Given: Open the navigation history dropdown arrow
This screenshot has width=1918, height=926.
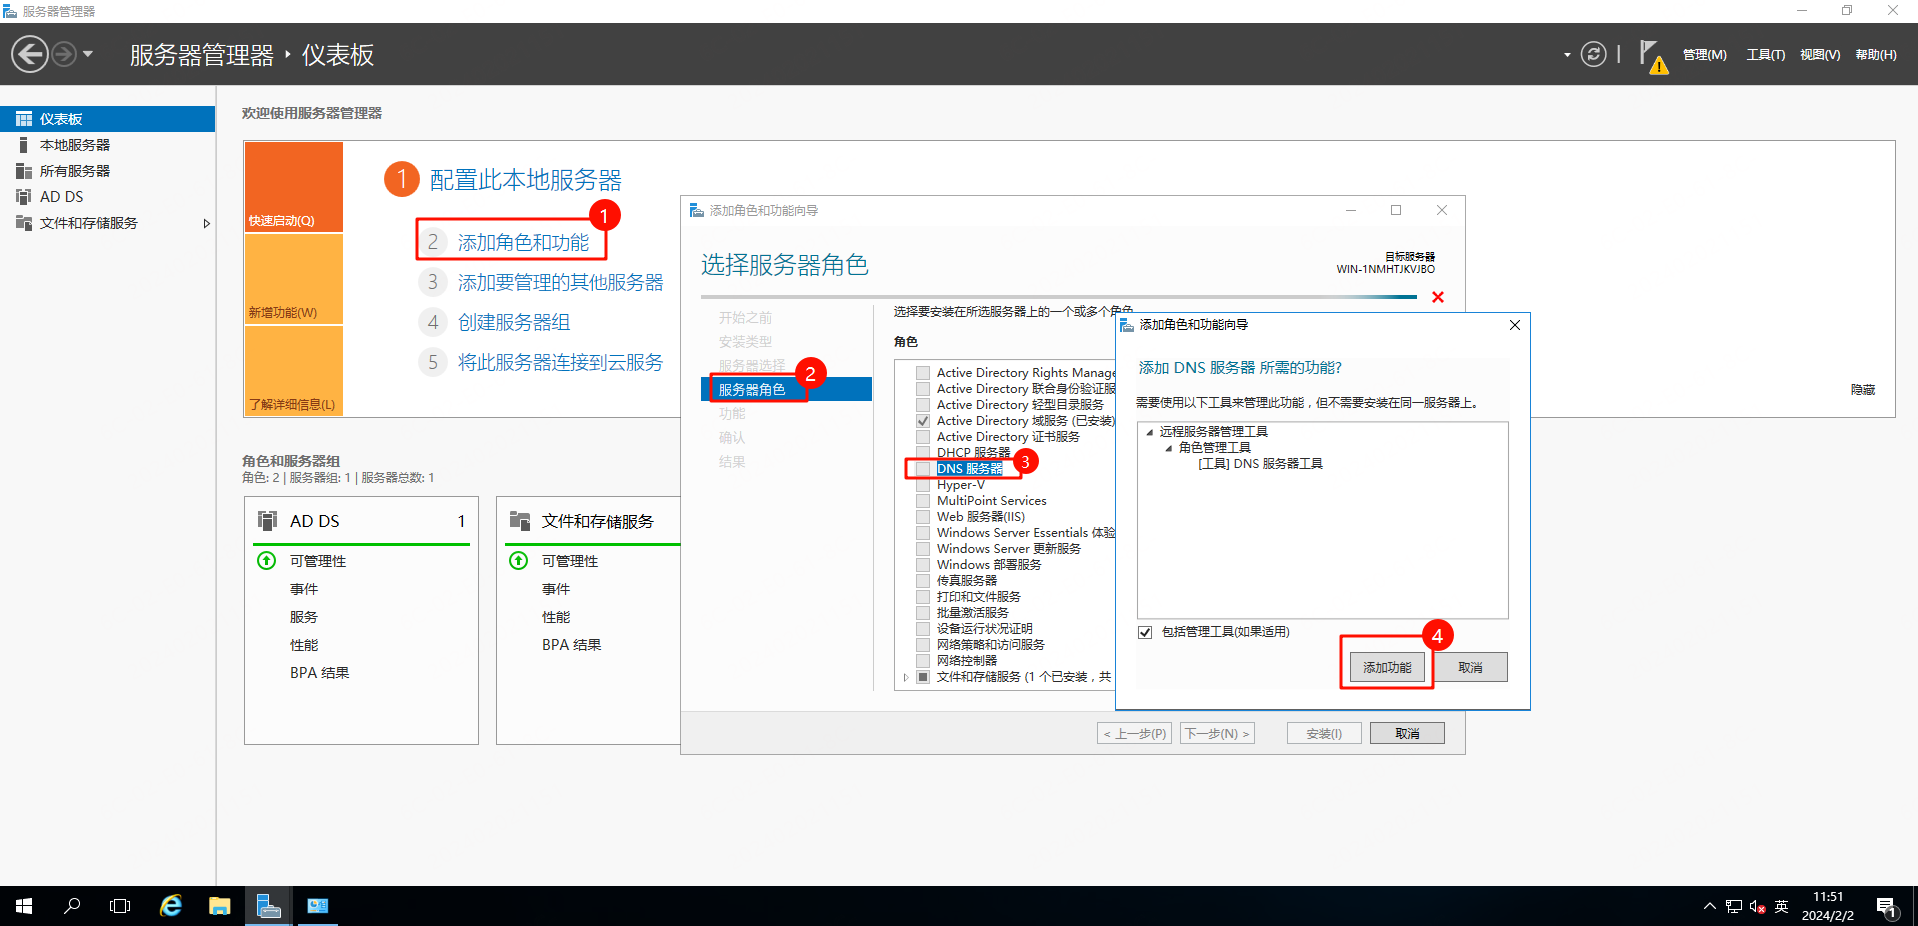Looking at the screenshot, I should pyautogui.click(x=88, y=54).
